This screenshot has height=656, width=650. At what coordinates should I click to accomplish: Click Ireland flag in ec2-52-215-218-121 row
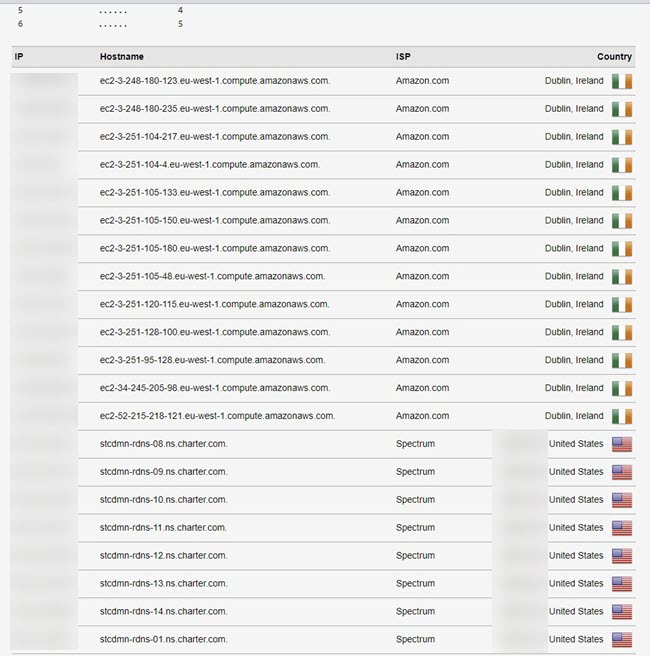622,417
